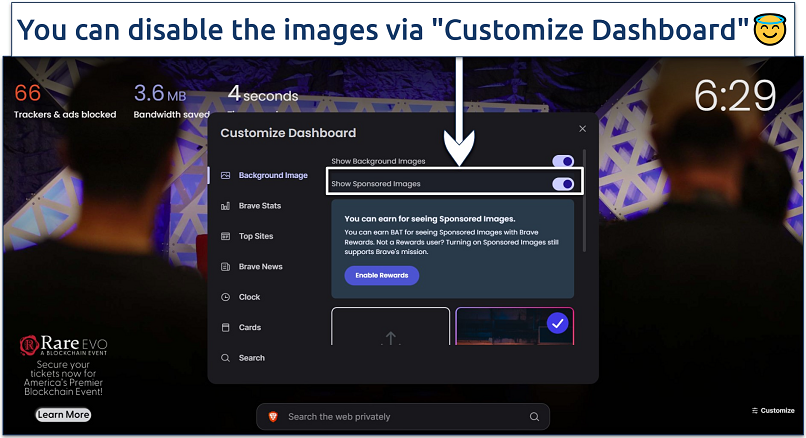The height and width of the screenshot is (438, 806).
Task: Disable the Show Sponsored Images toggle
Action: click(563, 184)
